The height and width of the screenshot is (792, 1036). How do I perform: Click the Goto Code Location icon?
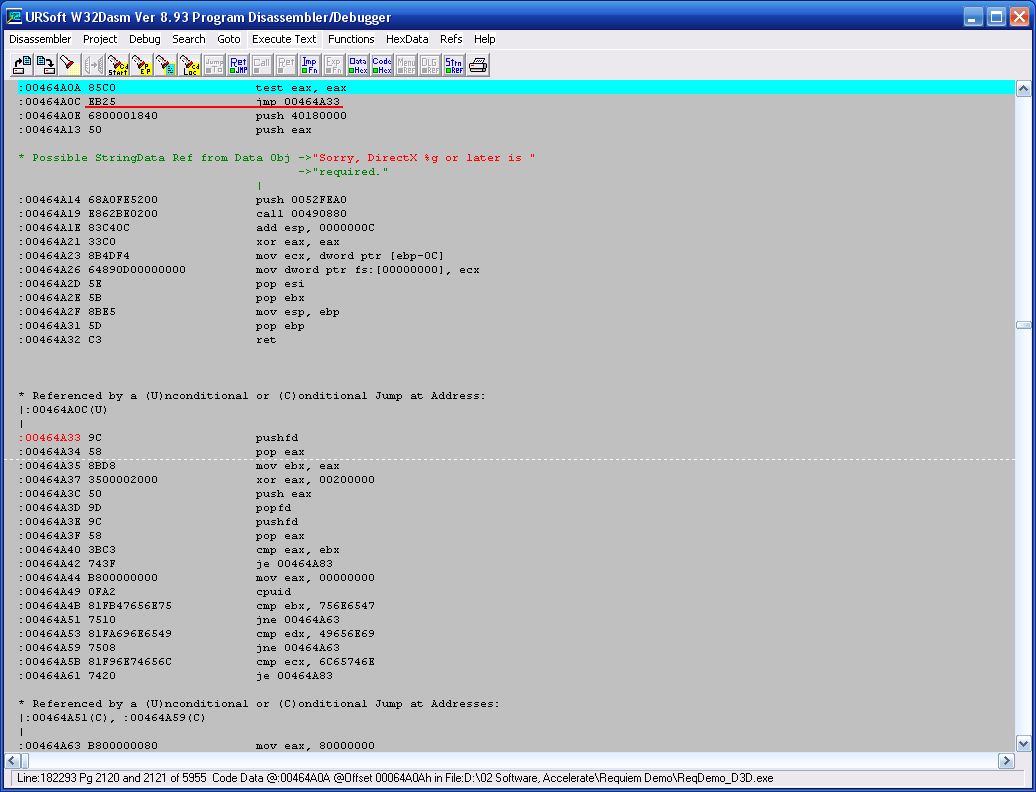click(190, 65)
